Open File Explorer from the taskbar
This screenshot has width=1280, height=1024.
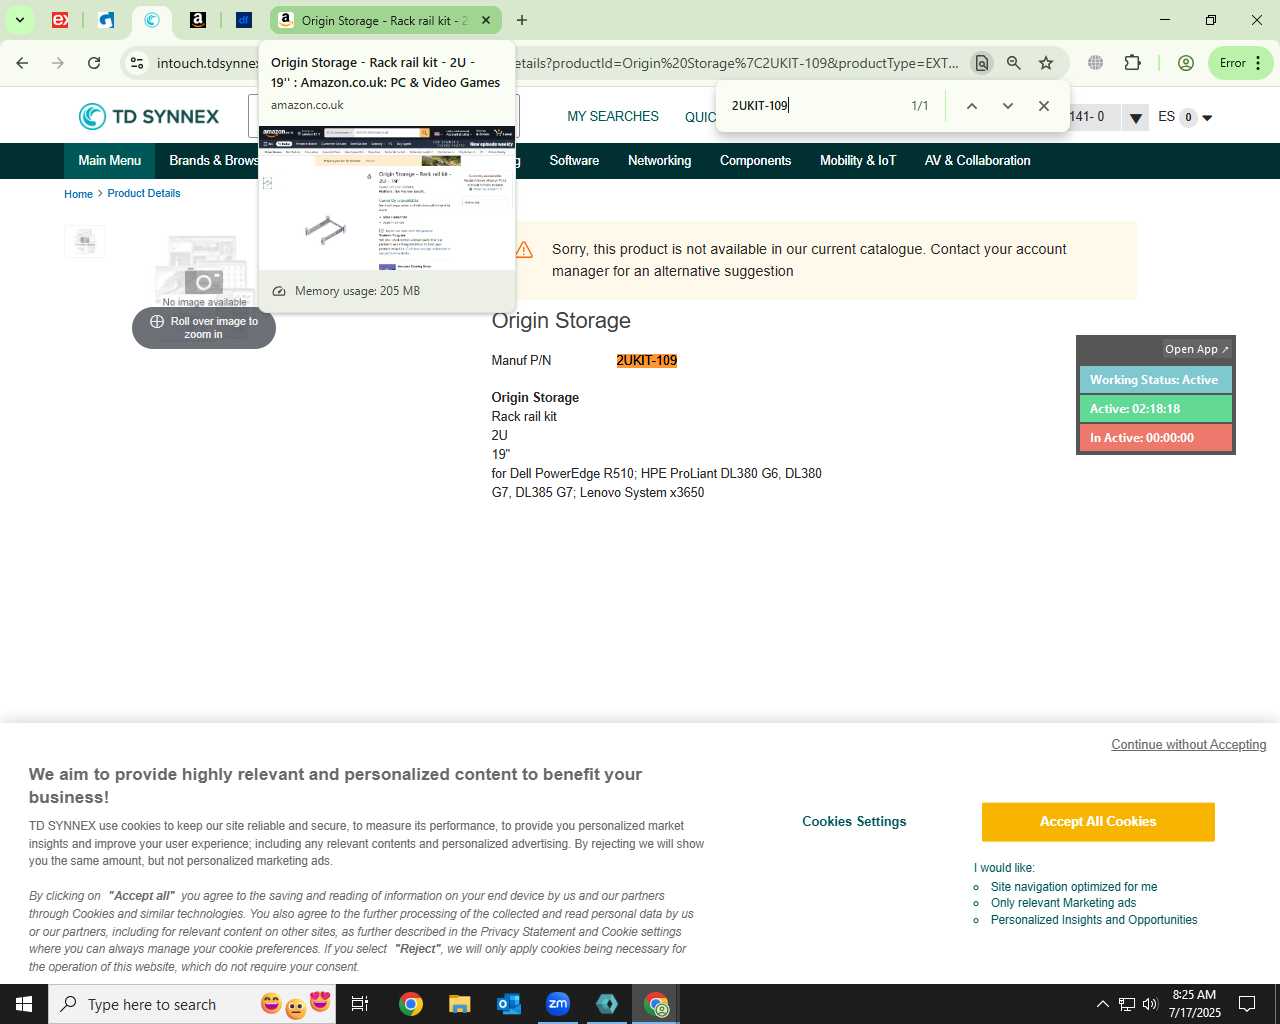[459, 1004]
